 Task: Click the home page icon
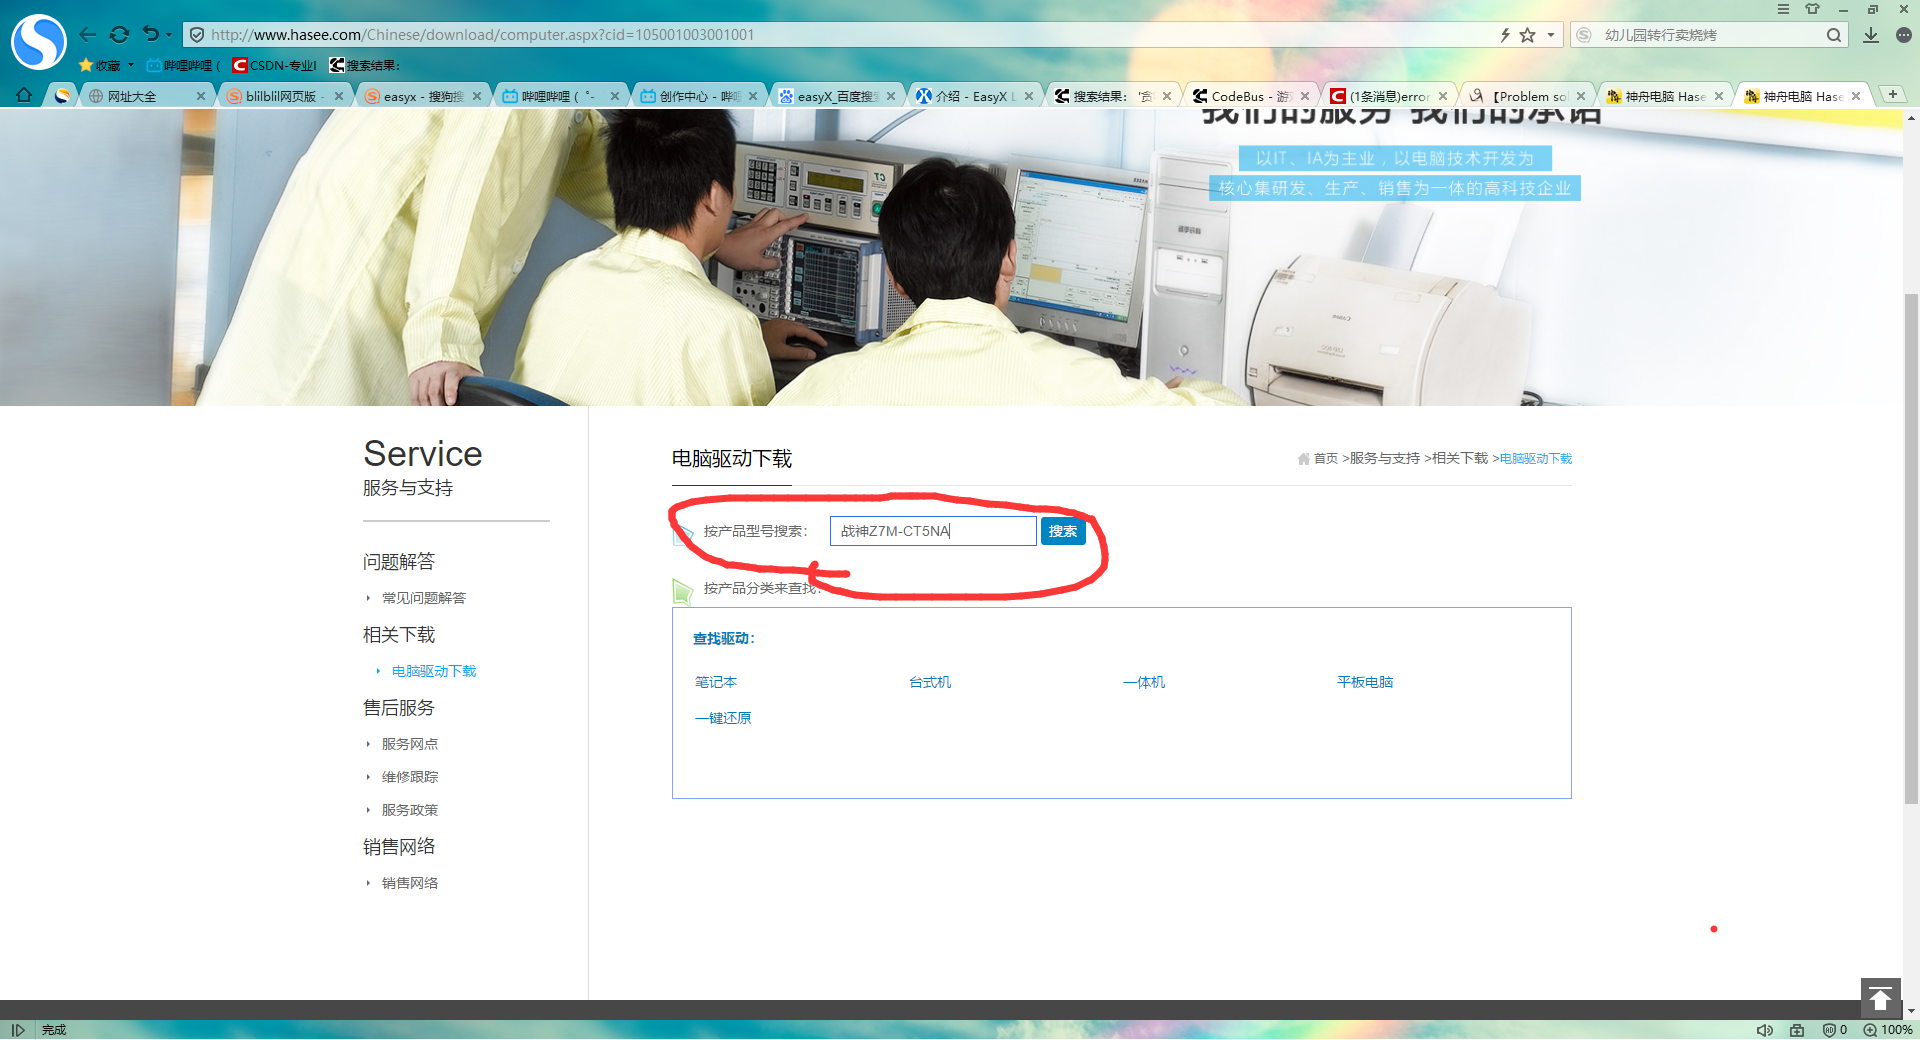point(24,95)
